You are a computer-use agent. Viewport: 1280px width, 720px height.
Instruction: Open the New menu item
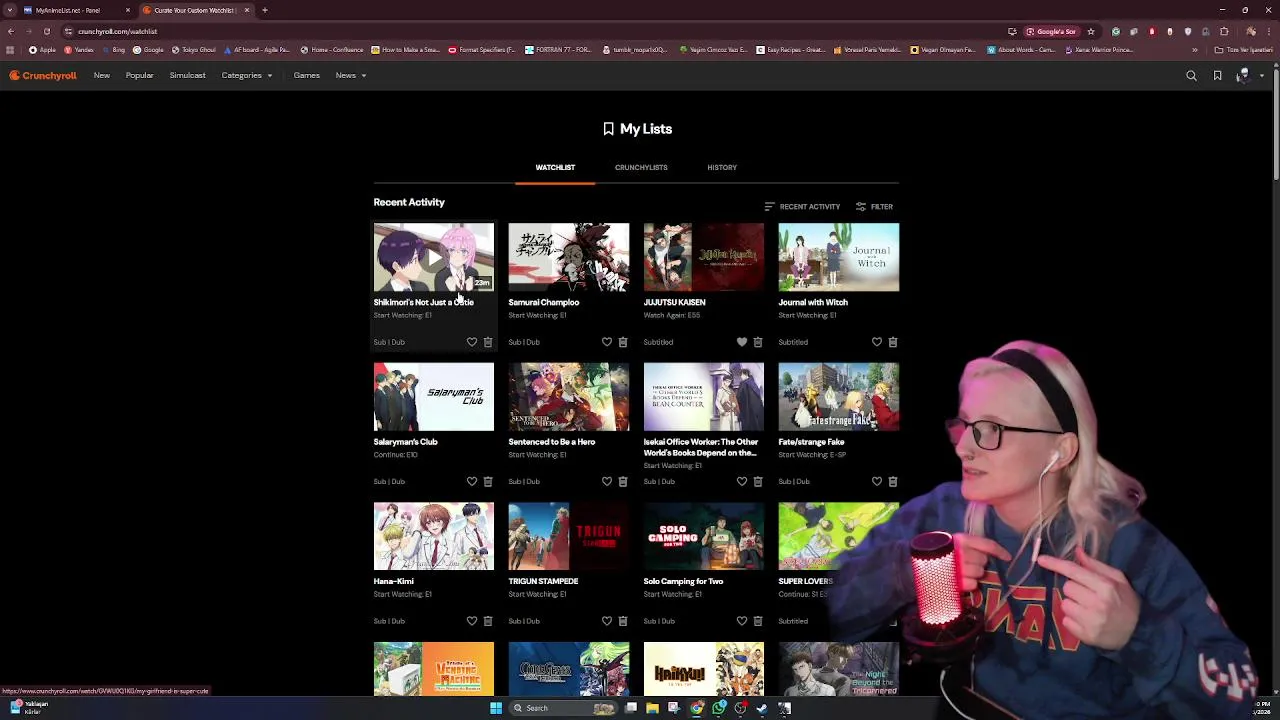pos(102,75)
